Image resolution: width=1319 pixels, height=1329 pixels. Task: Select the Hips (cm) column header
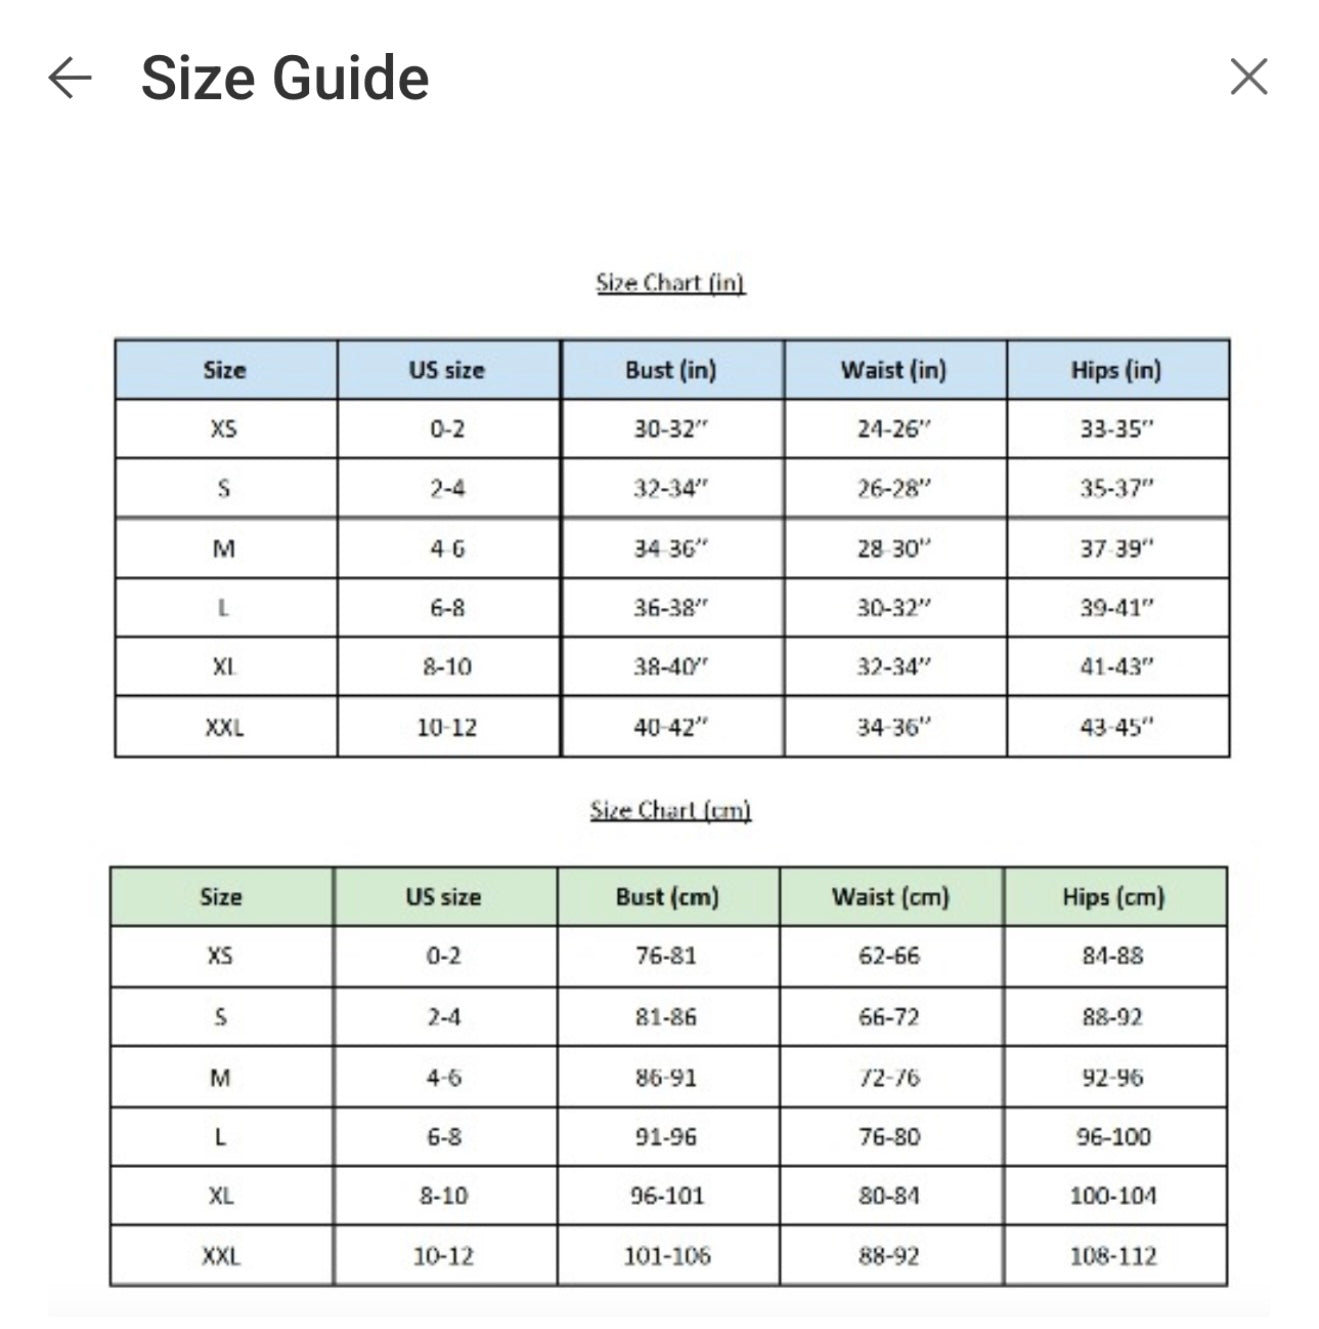pos(1113,897)
